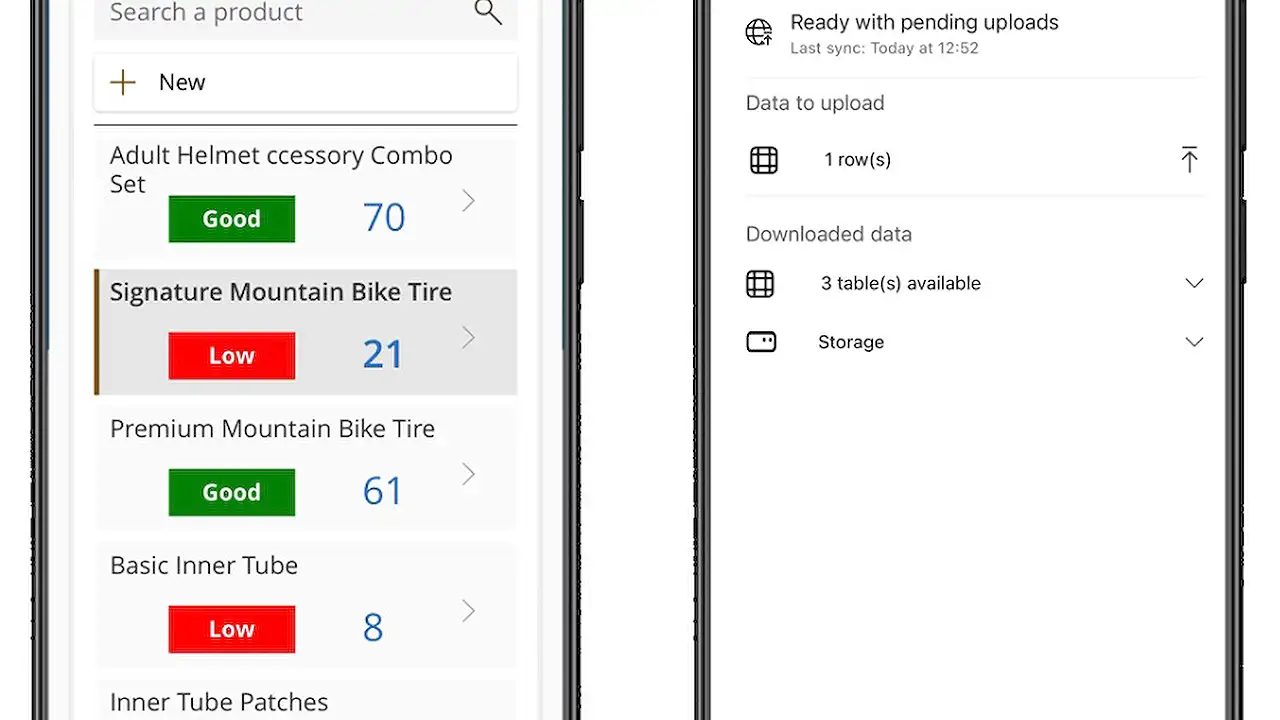The width and height of the screenshot is (1280, 720).
Task: Click the New button to add a product
Action: coord(181,82)
